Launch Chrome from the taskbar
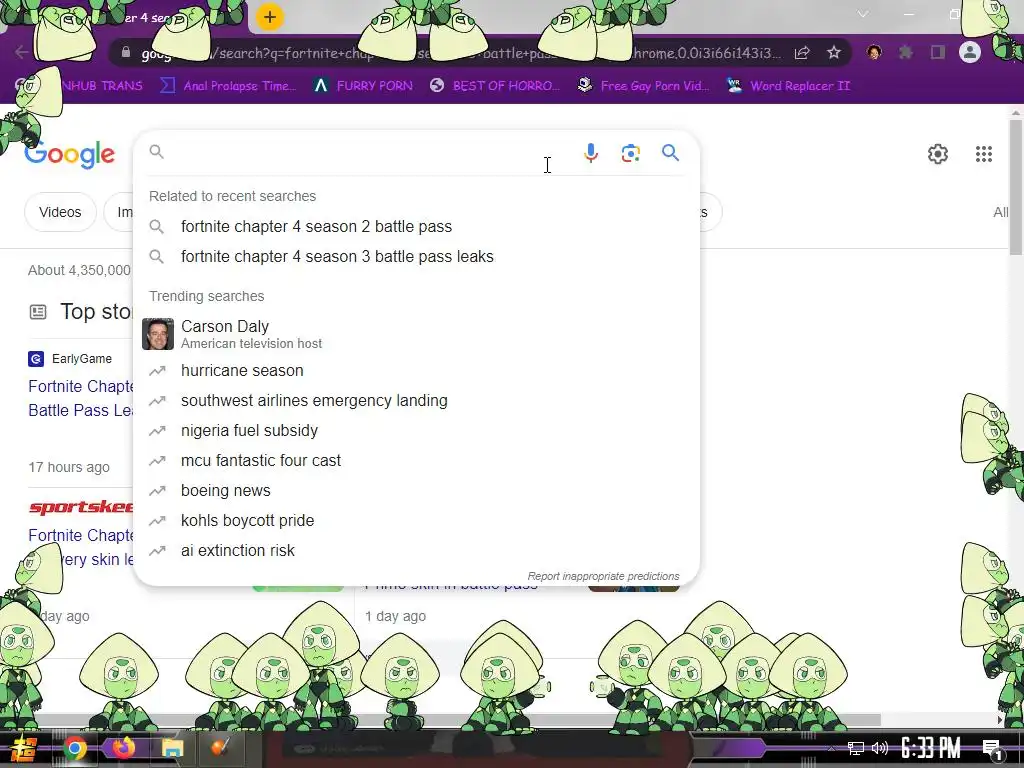The image size is (1024, 768). (x=74, y=748)
